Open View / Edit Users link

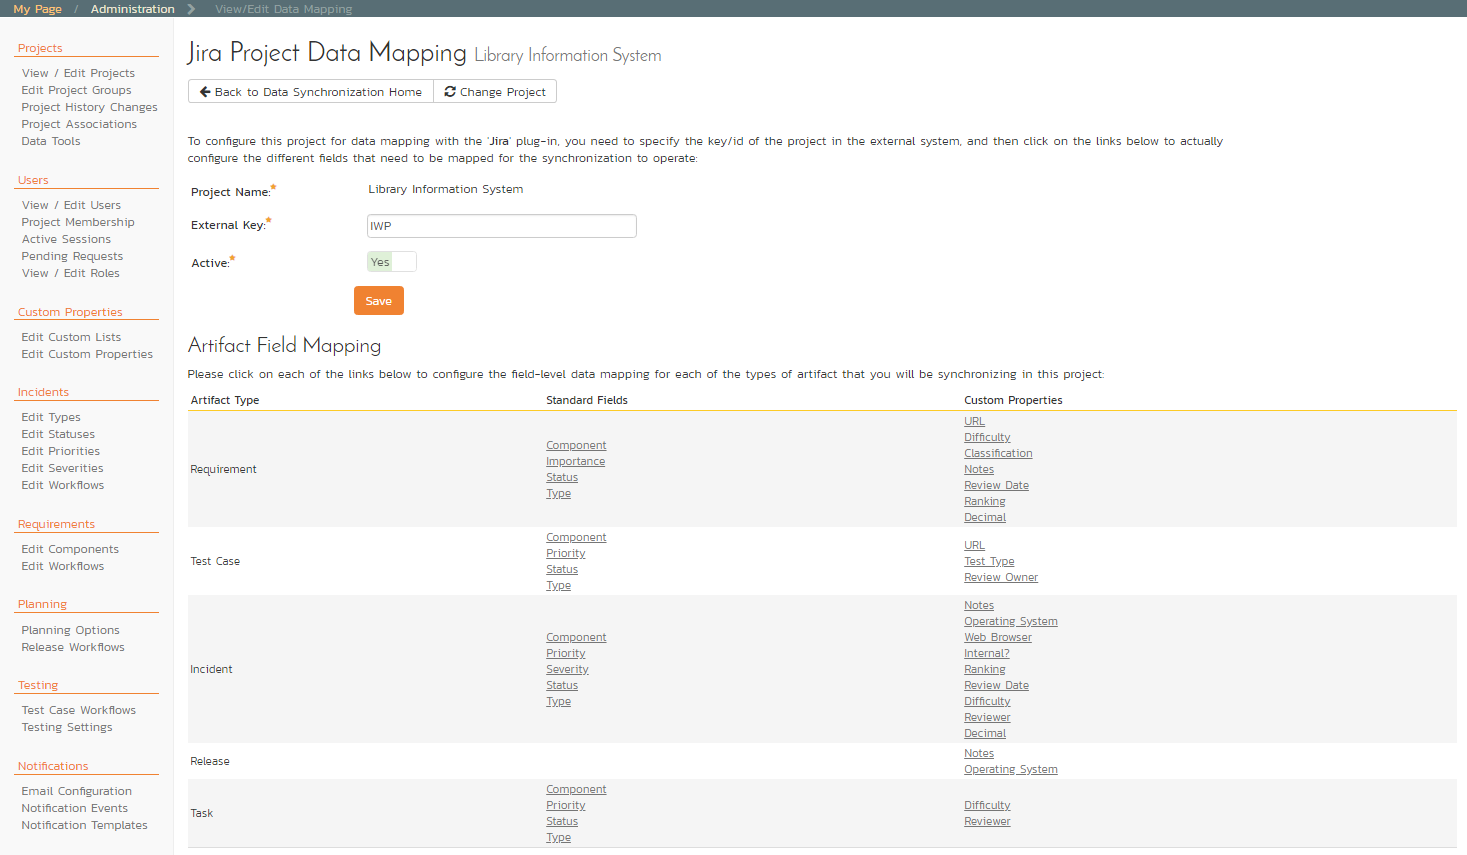pyautogui.click(x=71, y=205)
